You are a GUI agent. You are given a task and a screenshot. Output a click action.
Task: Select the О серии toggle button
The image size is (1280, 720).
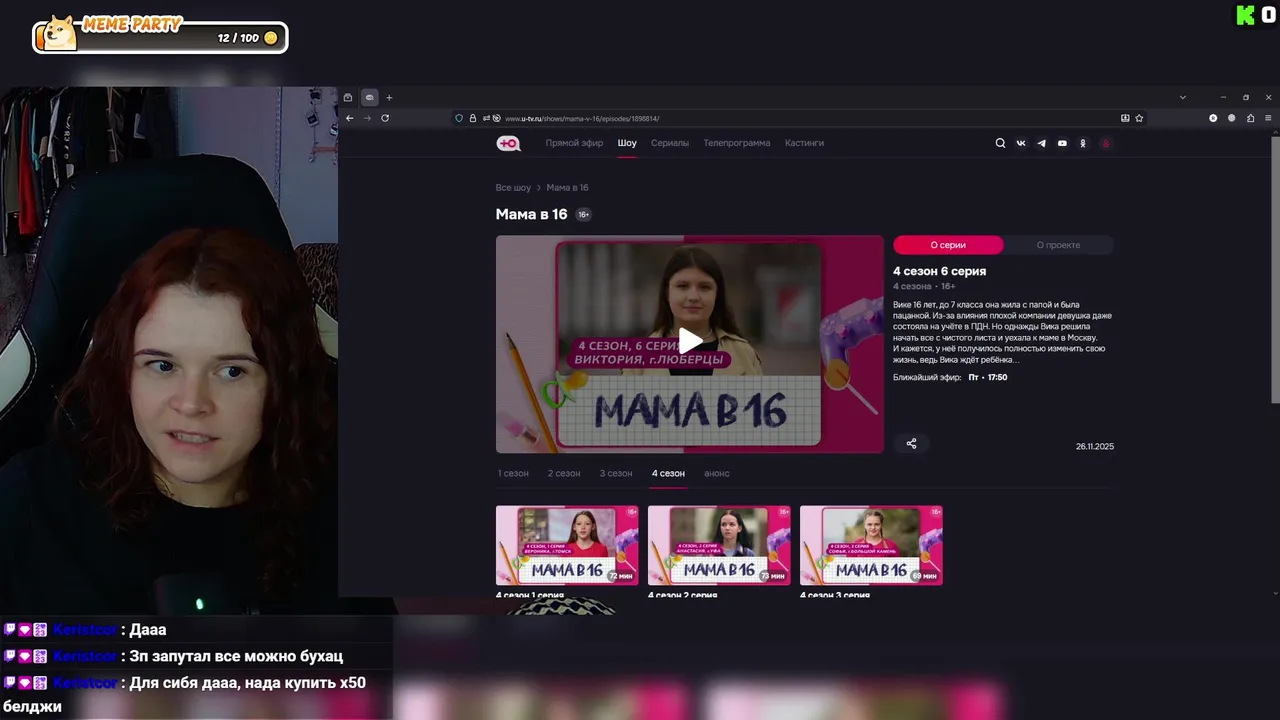pyautogui.click(x=948, y=245)
